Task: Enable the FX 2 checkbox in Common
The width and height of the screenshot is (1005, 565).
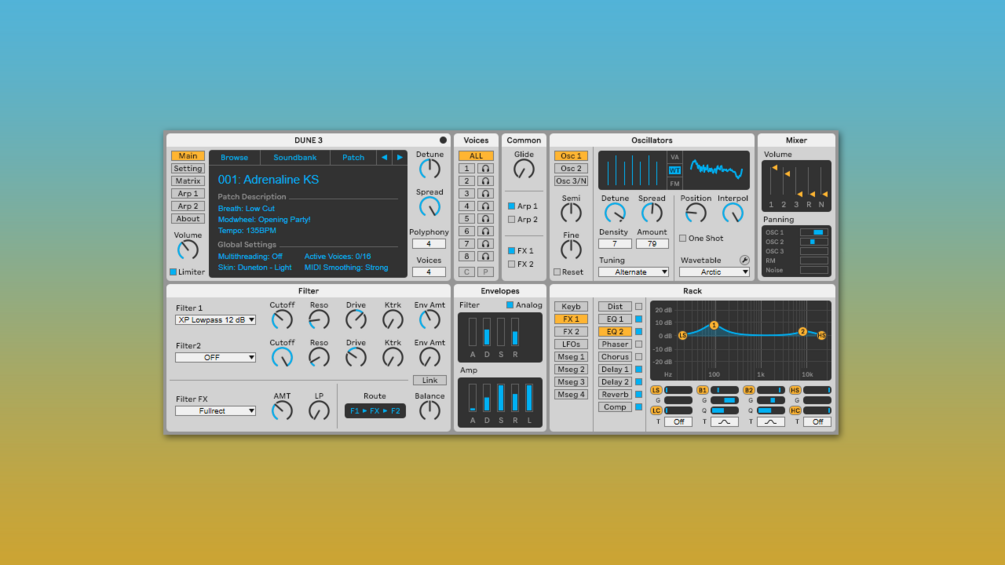Action: click(511, 264)
